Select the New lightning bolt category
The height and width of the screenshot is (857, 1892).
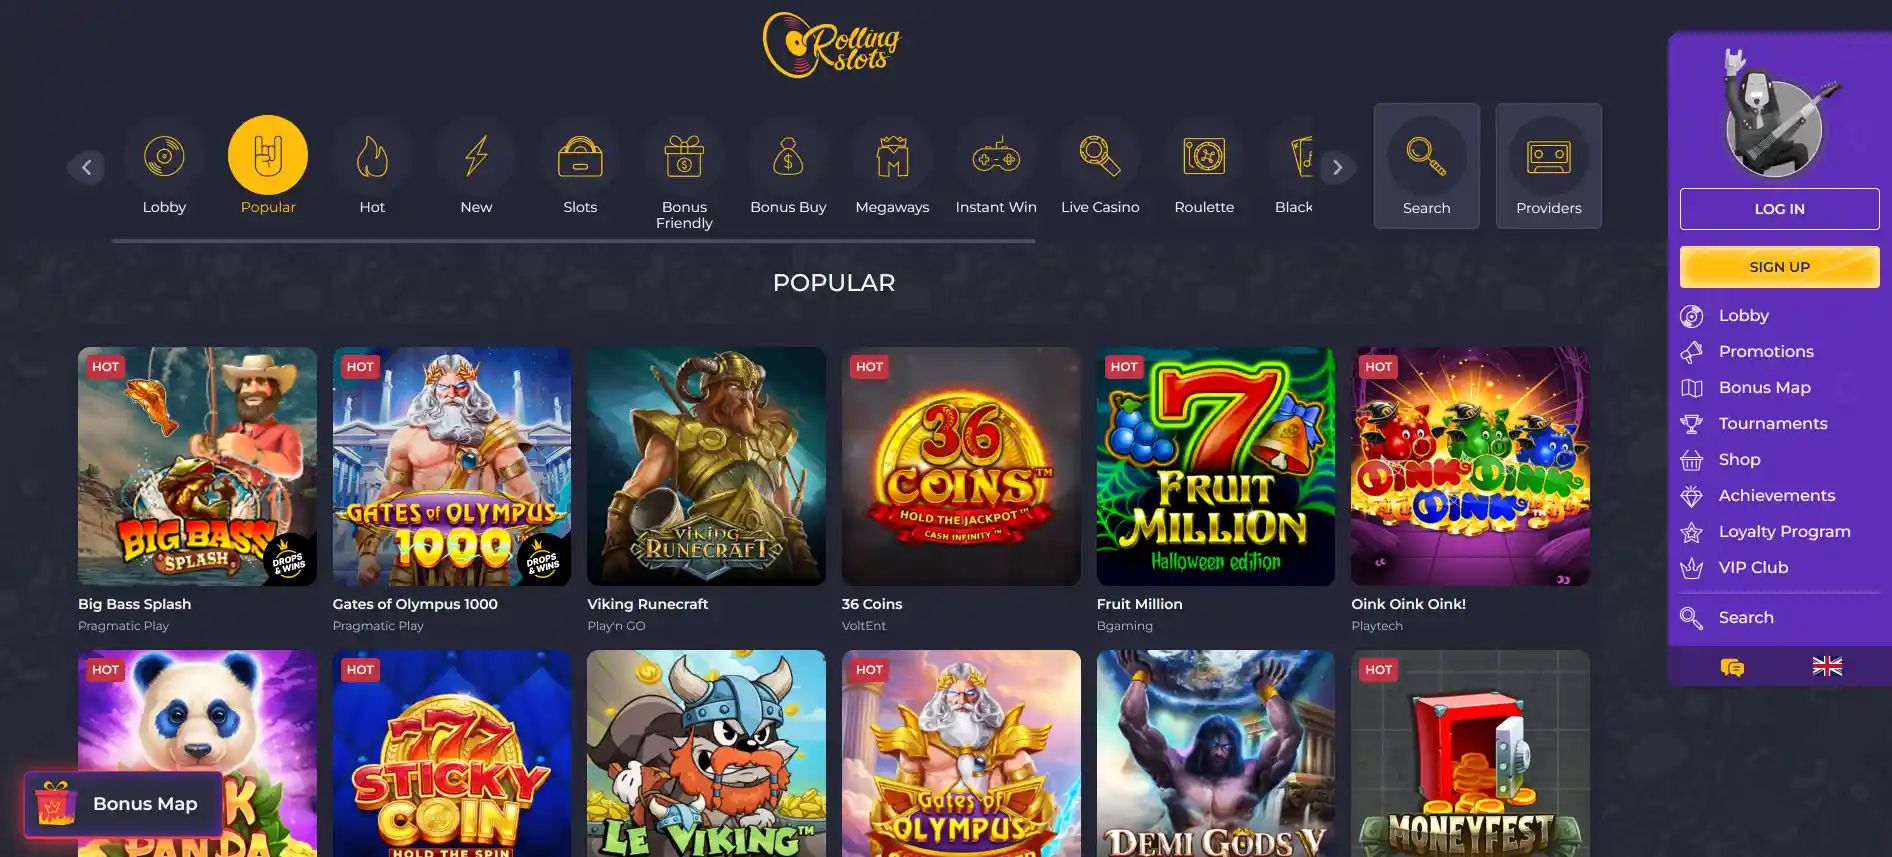pyautogui.click(x=476, y=156)
